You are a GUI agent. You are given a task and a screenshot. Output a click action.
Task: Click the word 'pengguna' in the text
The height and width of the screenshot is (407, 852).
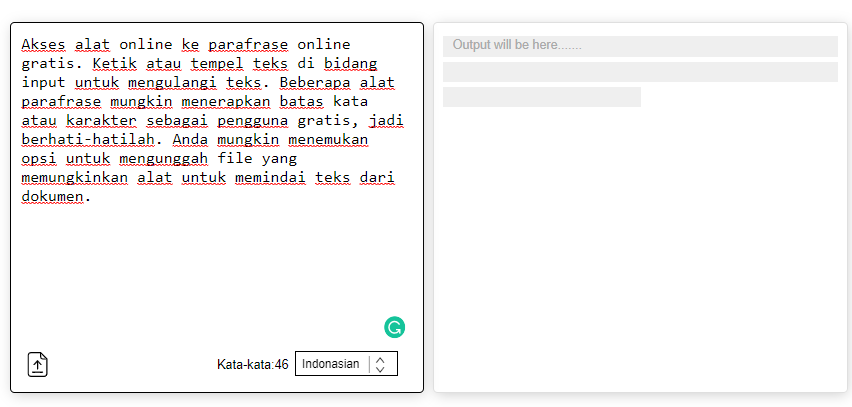(253, 120)
